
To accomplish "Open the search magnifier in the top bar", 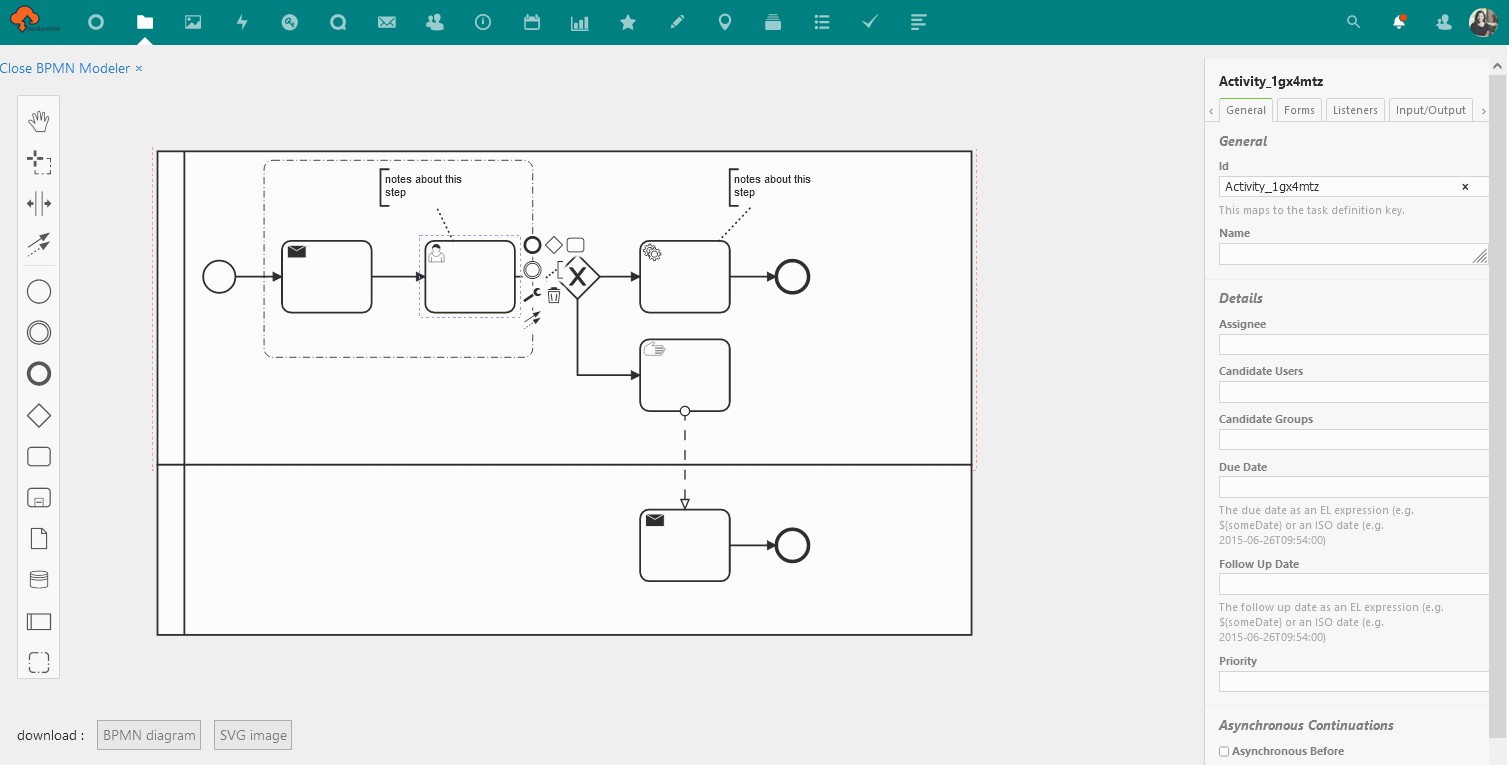I will 1352,21.
